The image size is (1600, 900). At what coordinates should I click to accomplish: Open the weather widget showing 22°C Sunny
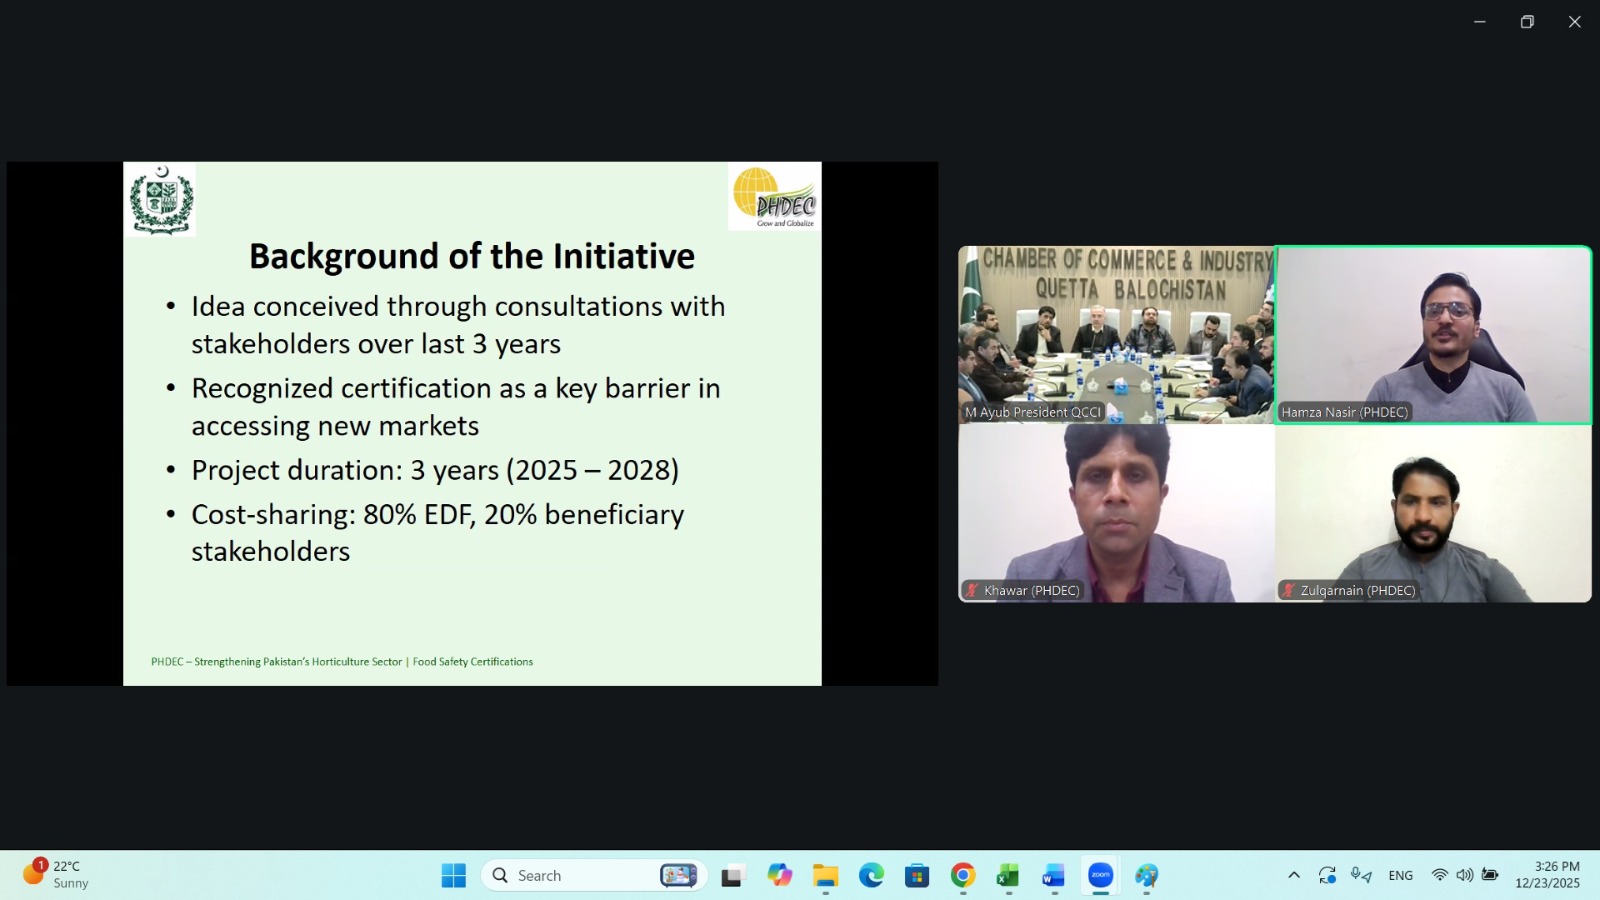(x=57, y=875)
